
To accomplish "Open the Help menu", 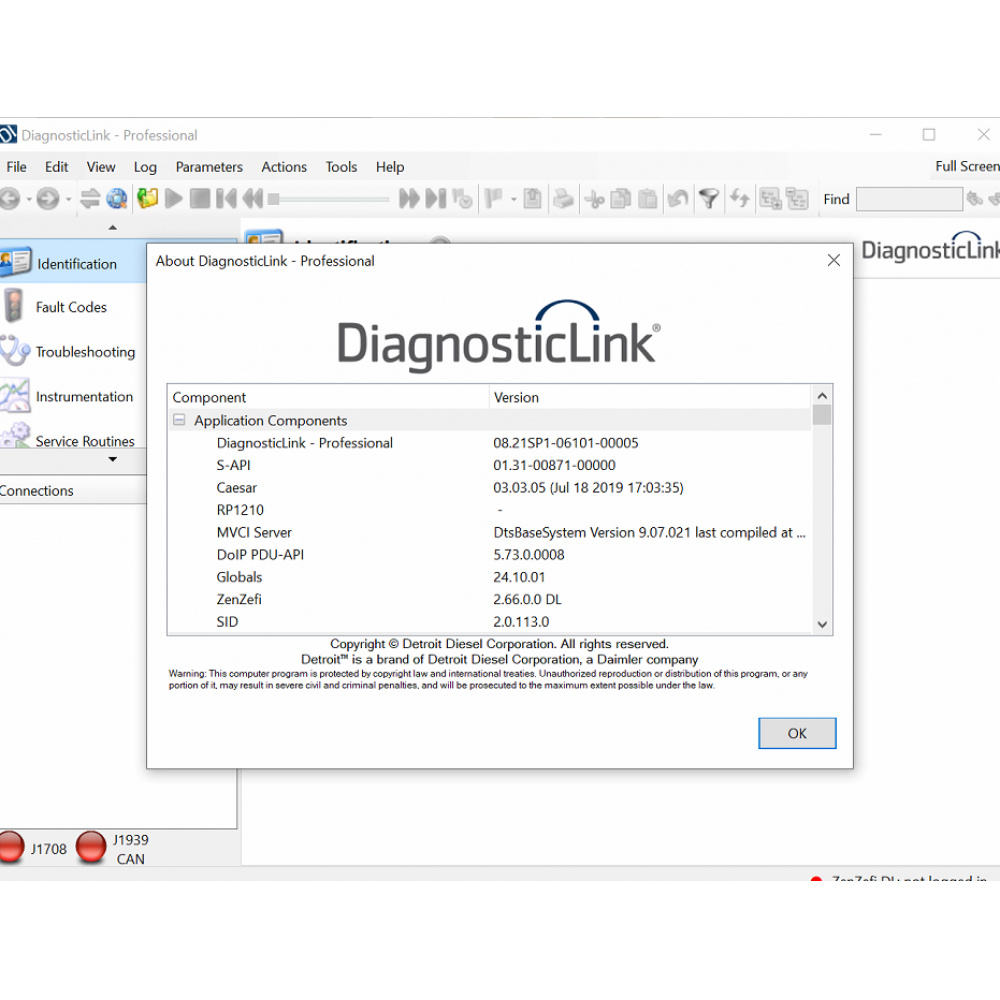I will [x=390, y=167].
